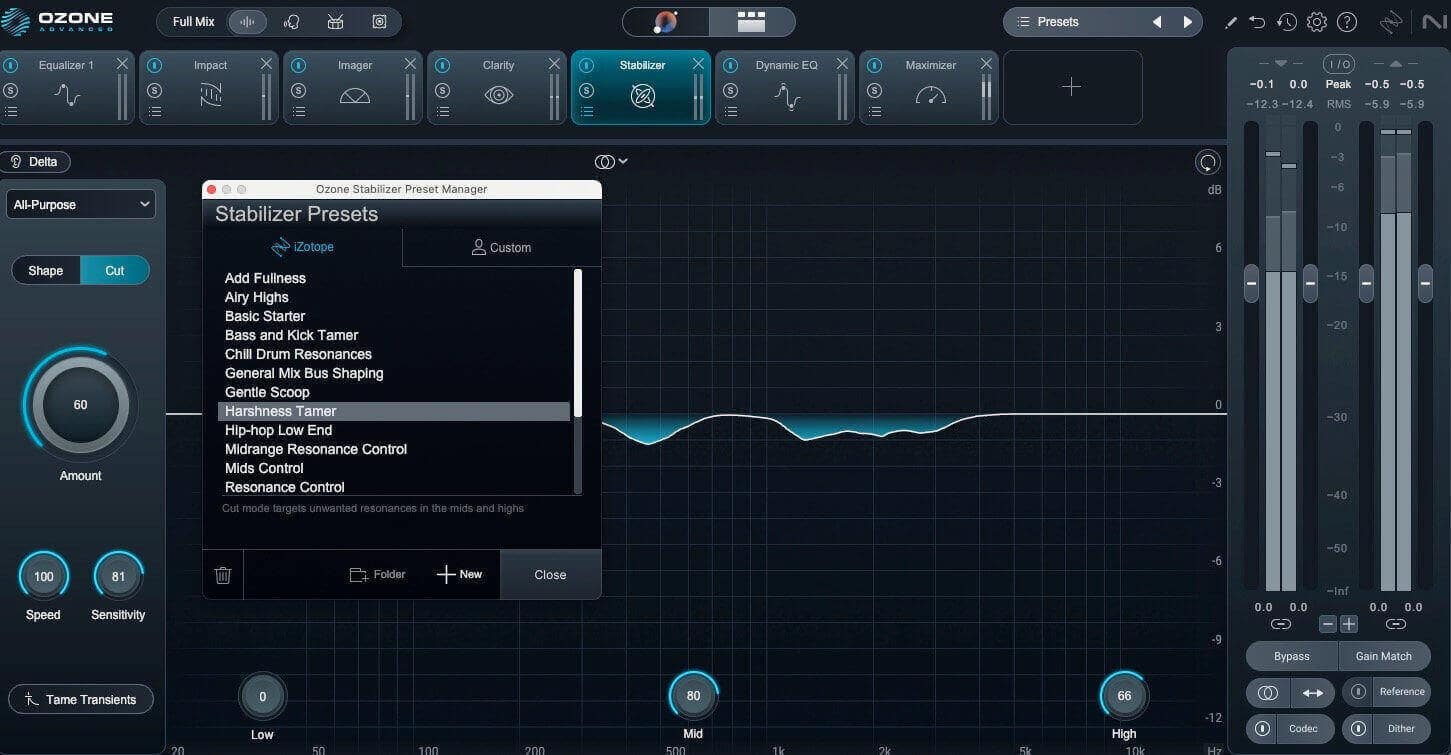Click the Stabilizer module icon
The height and width of the screenshot is (755, 1451).
[x=643, y=96]
